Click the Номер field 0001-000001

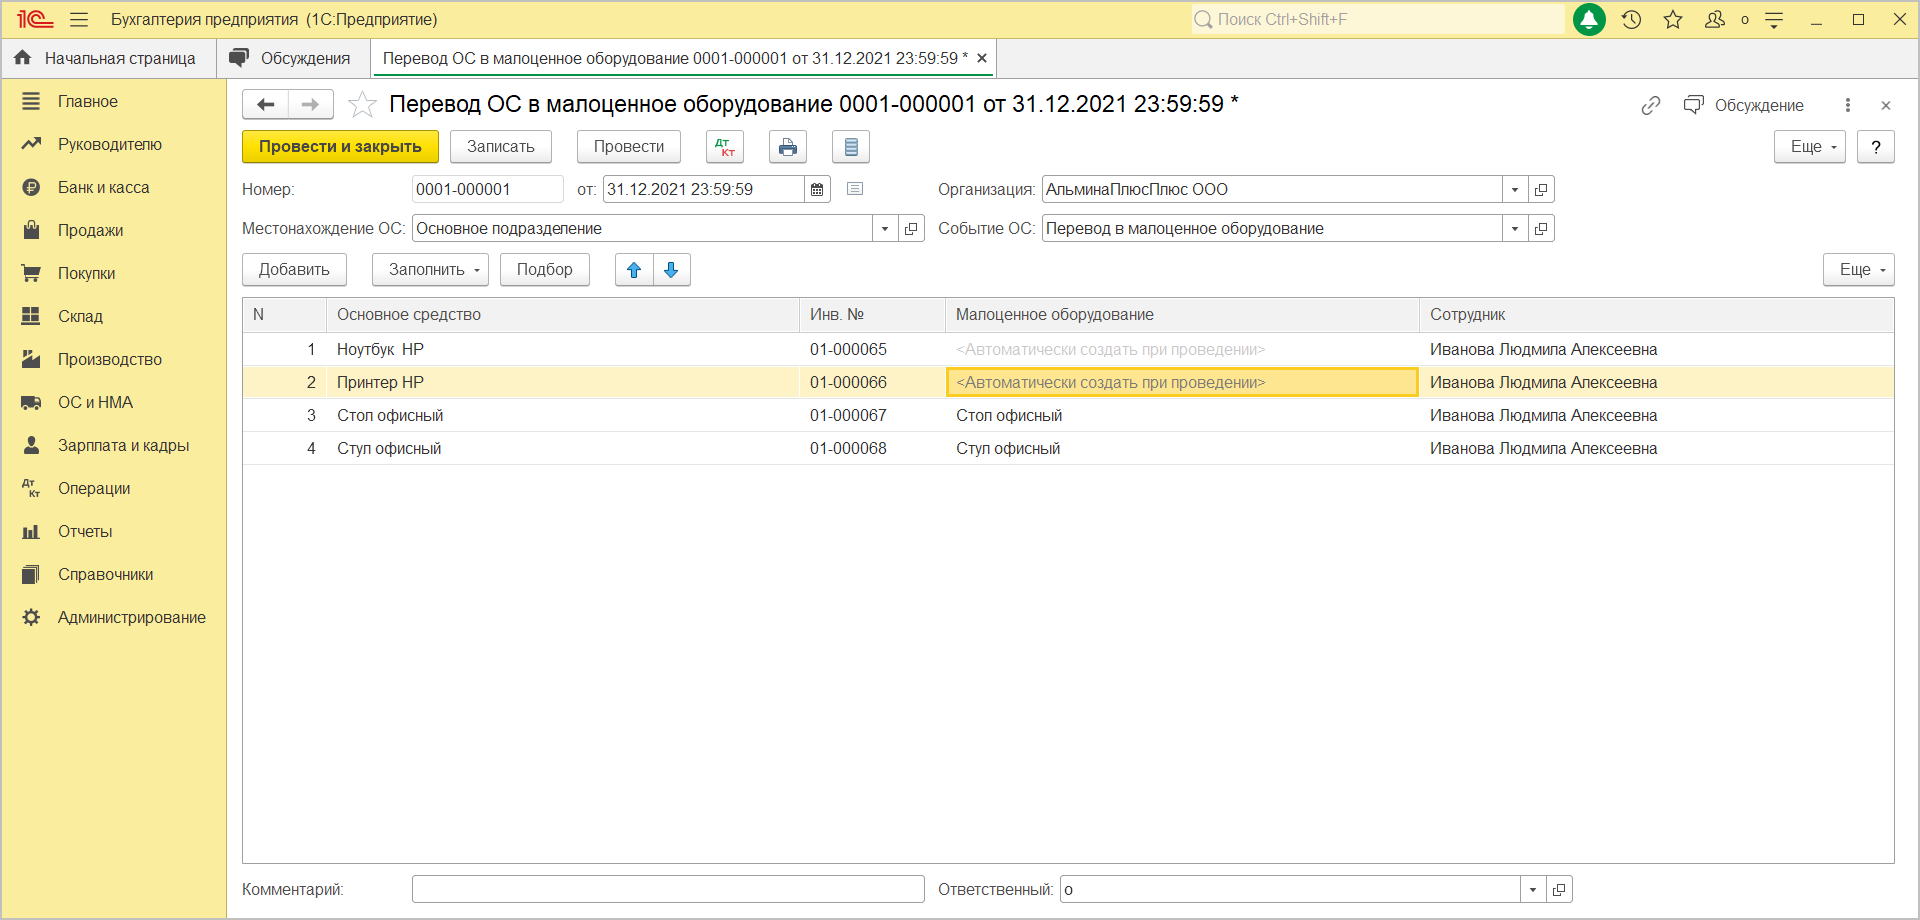pyautogui.click(x=488, y=189)
